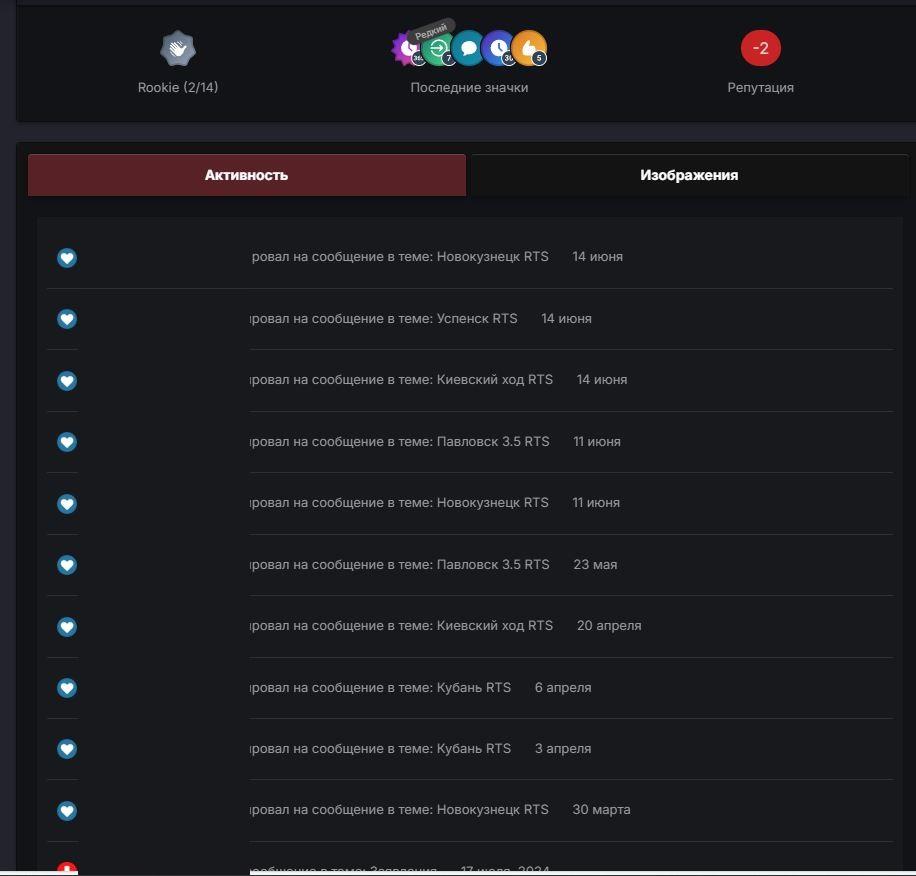916x876 pixels.
Task: Open Новокузнецк RTS topic dated 30 марта
Action: coord(492,810)
